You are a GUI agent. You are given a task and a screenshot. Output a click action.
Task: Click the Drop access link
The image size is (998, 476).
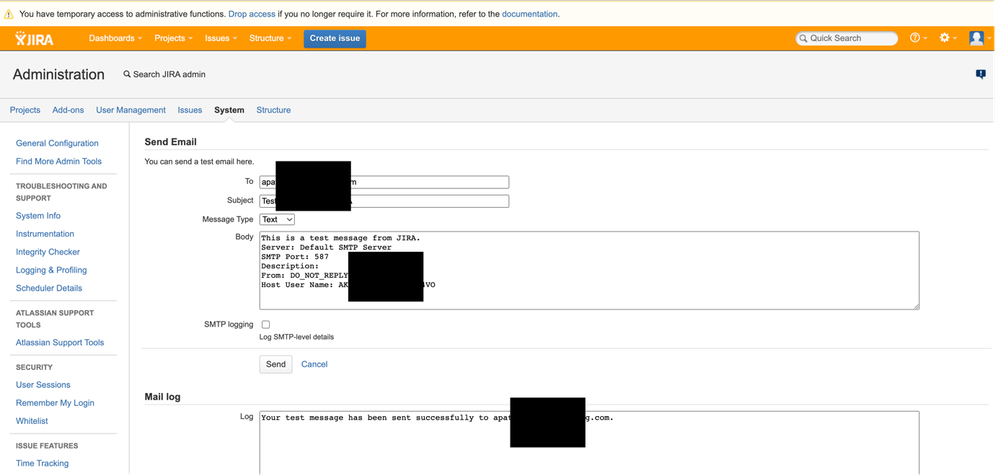click(x=252, y=14)
